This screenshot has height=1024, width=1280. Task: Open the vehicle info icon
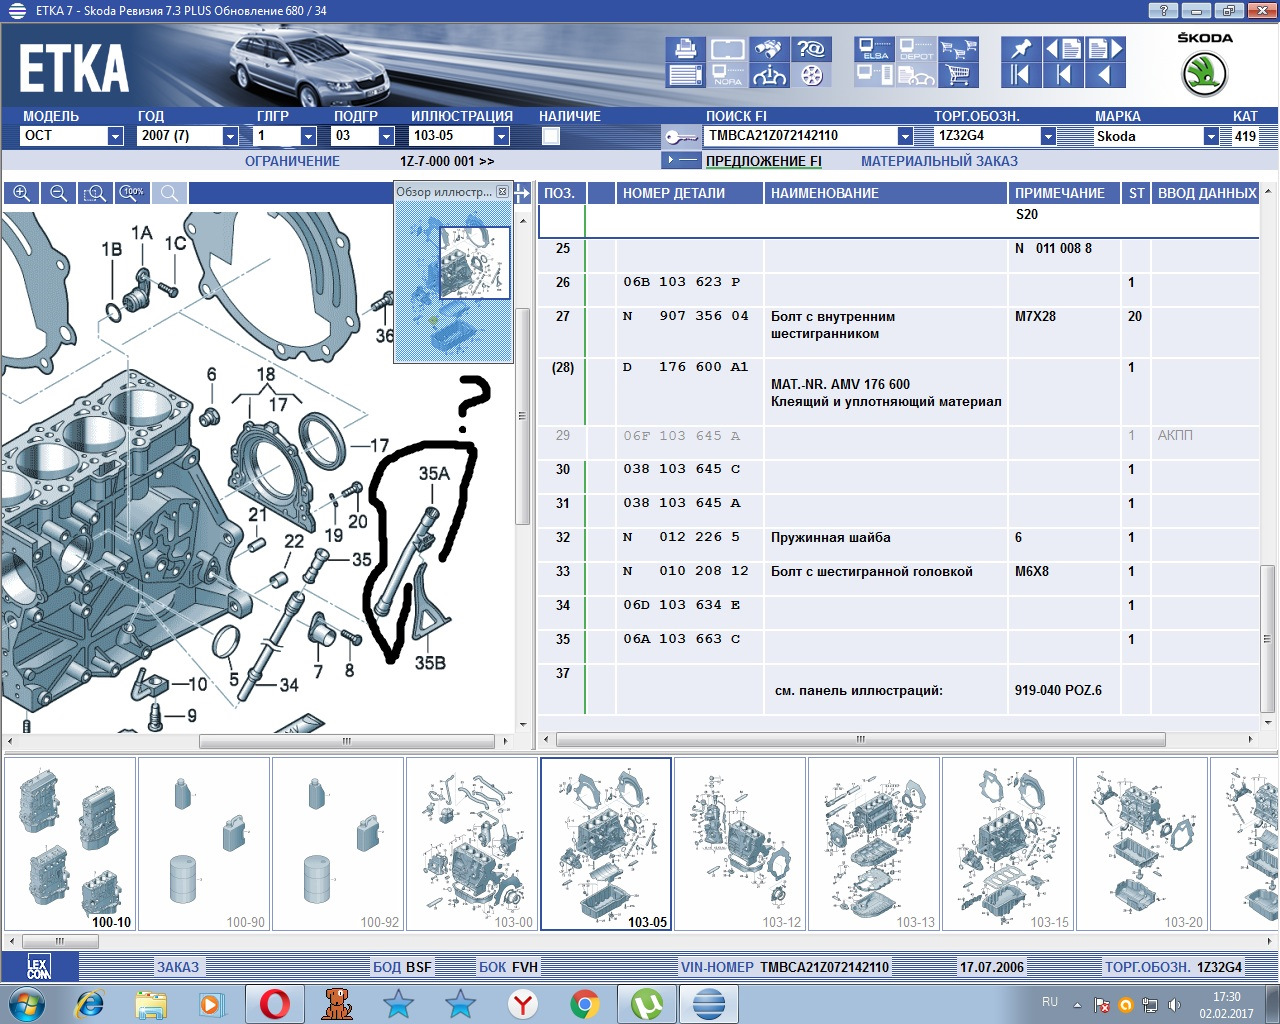pos(770,75)
